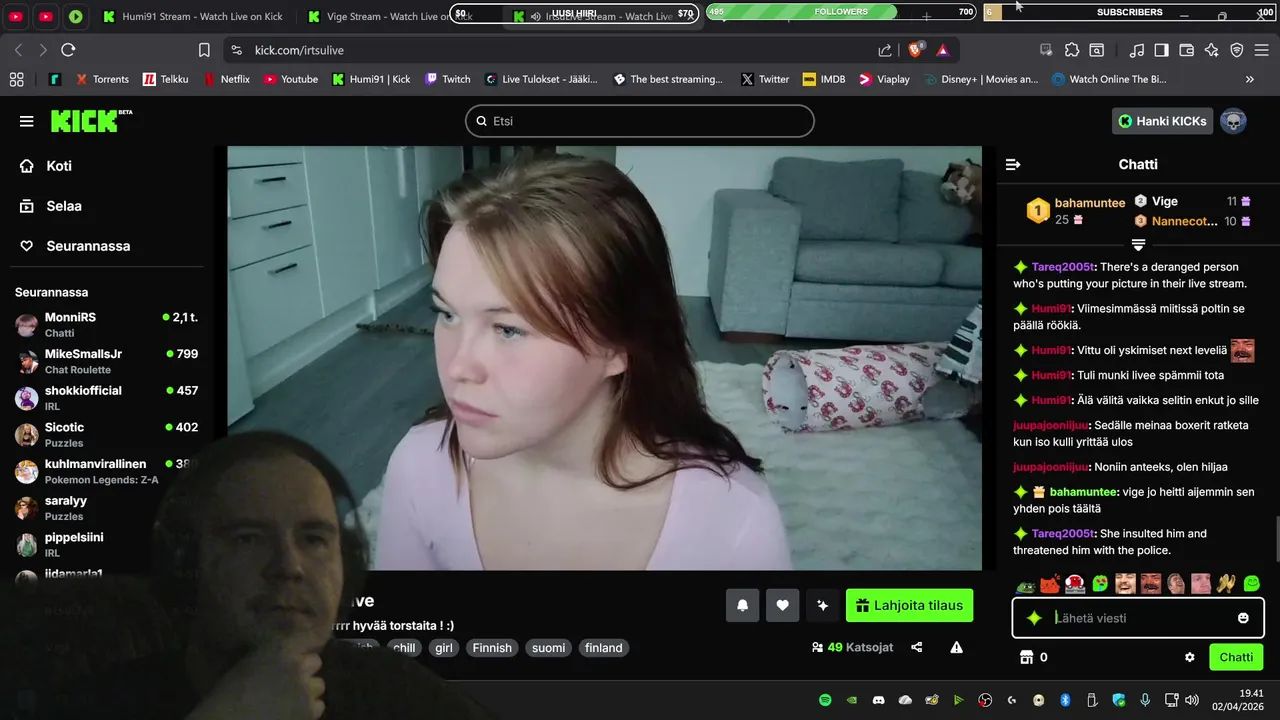Open the volume speaker tray icon

1191,700
